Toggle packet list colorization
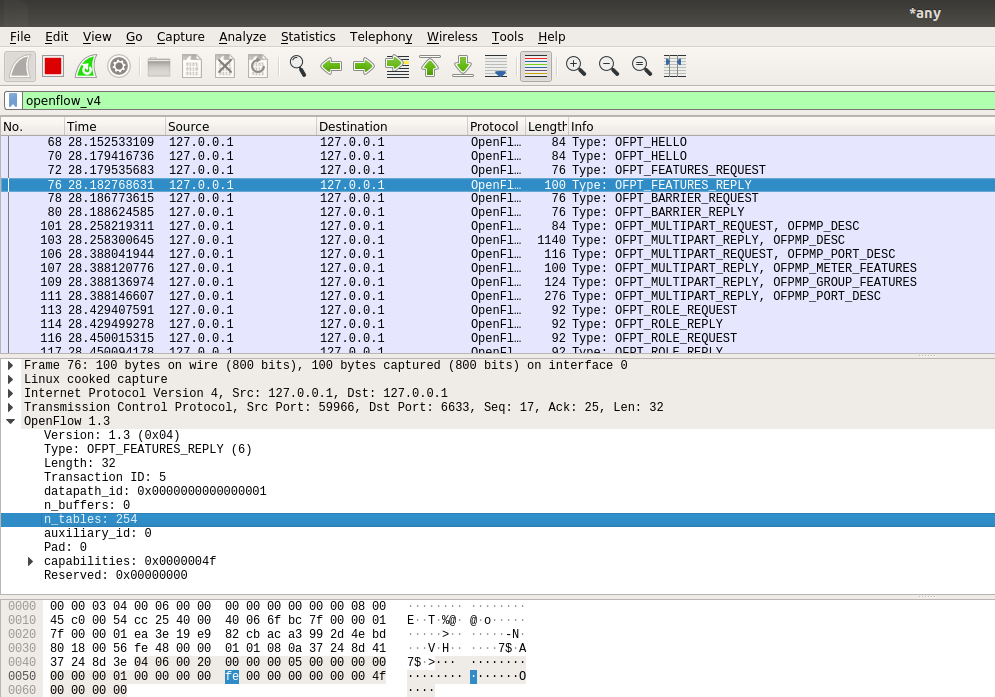 (536, 66)
